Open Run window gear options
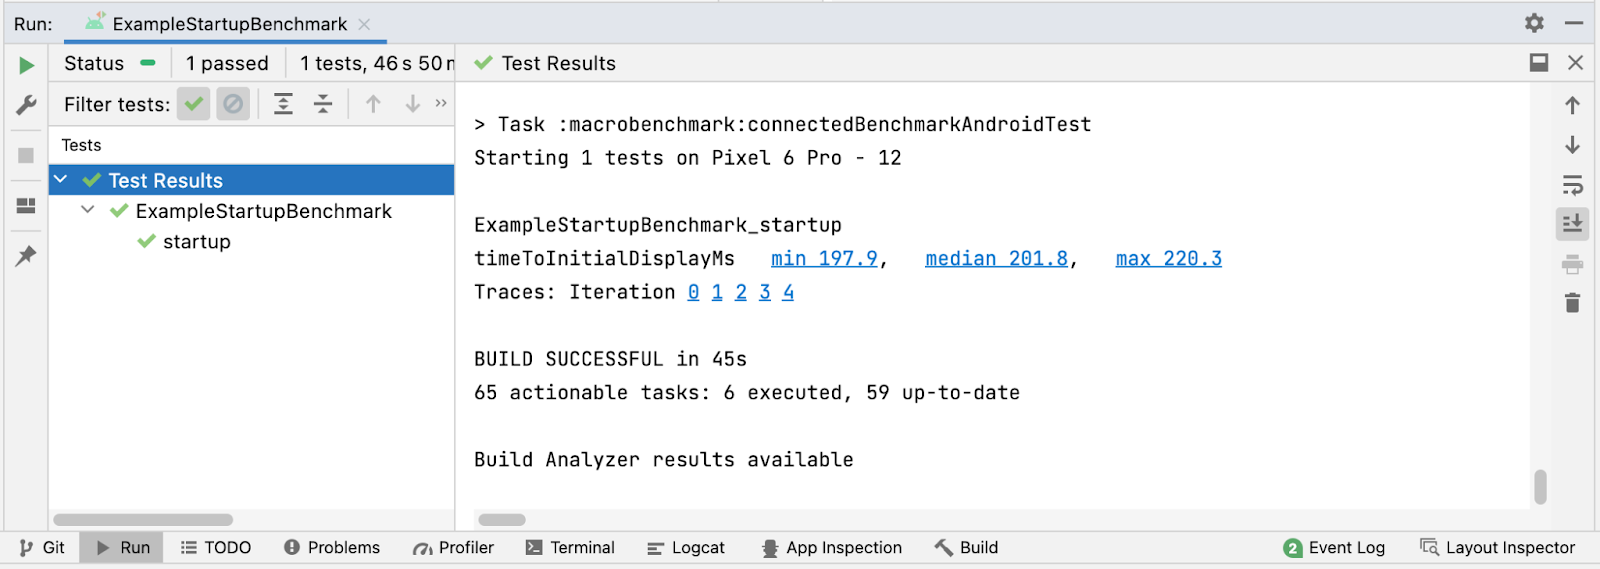This screenshot has width=1600, height=569. click(1534, 23)
